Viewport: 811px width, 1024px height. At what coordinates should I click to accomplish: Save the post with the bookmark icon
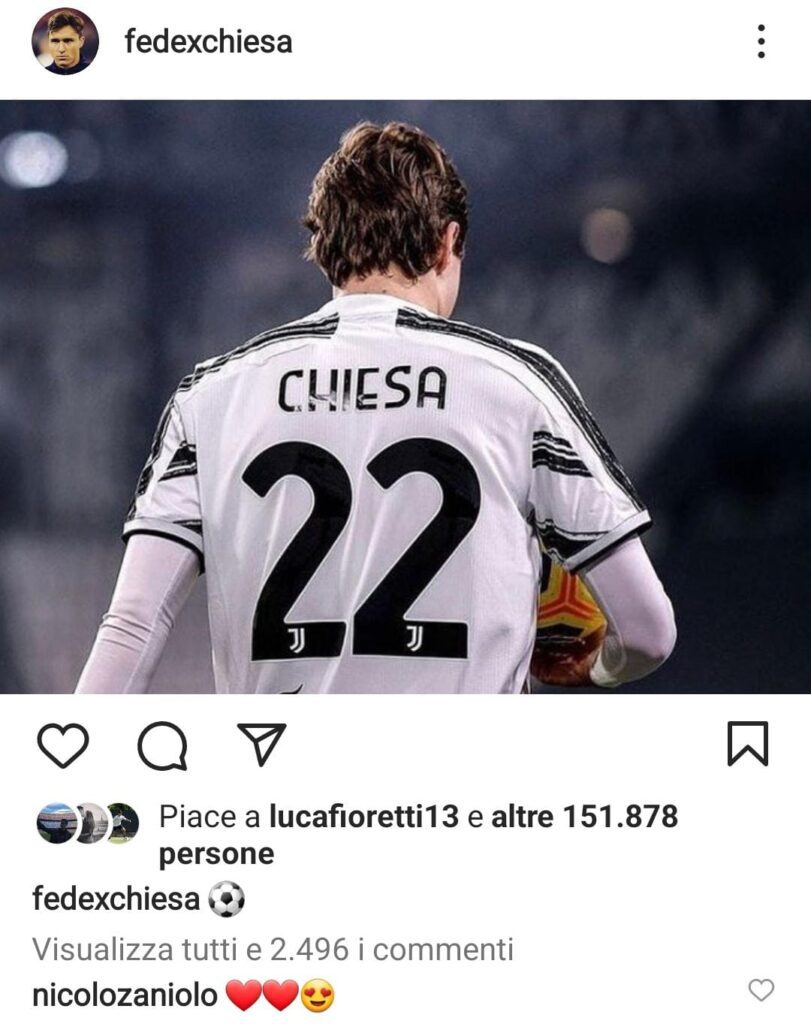pos(748,743)
